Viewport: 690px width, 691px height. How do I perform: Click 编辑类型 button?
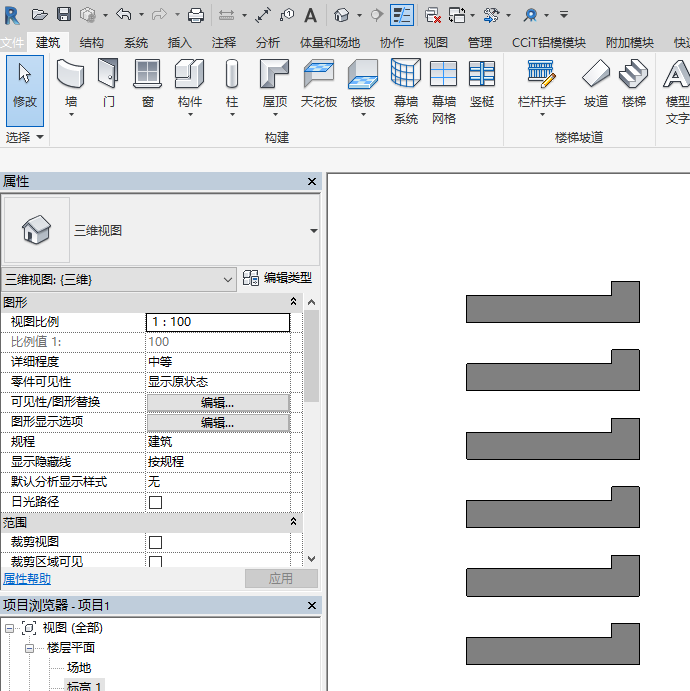tap(277, 278)
